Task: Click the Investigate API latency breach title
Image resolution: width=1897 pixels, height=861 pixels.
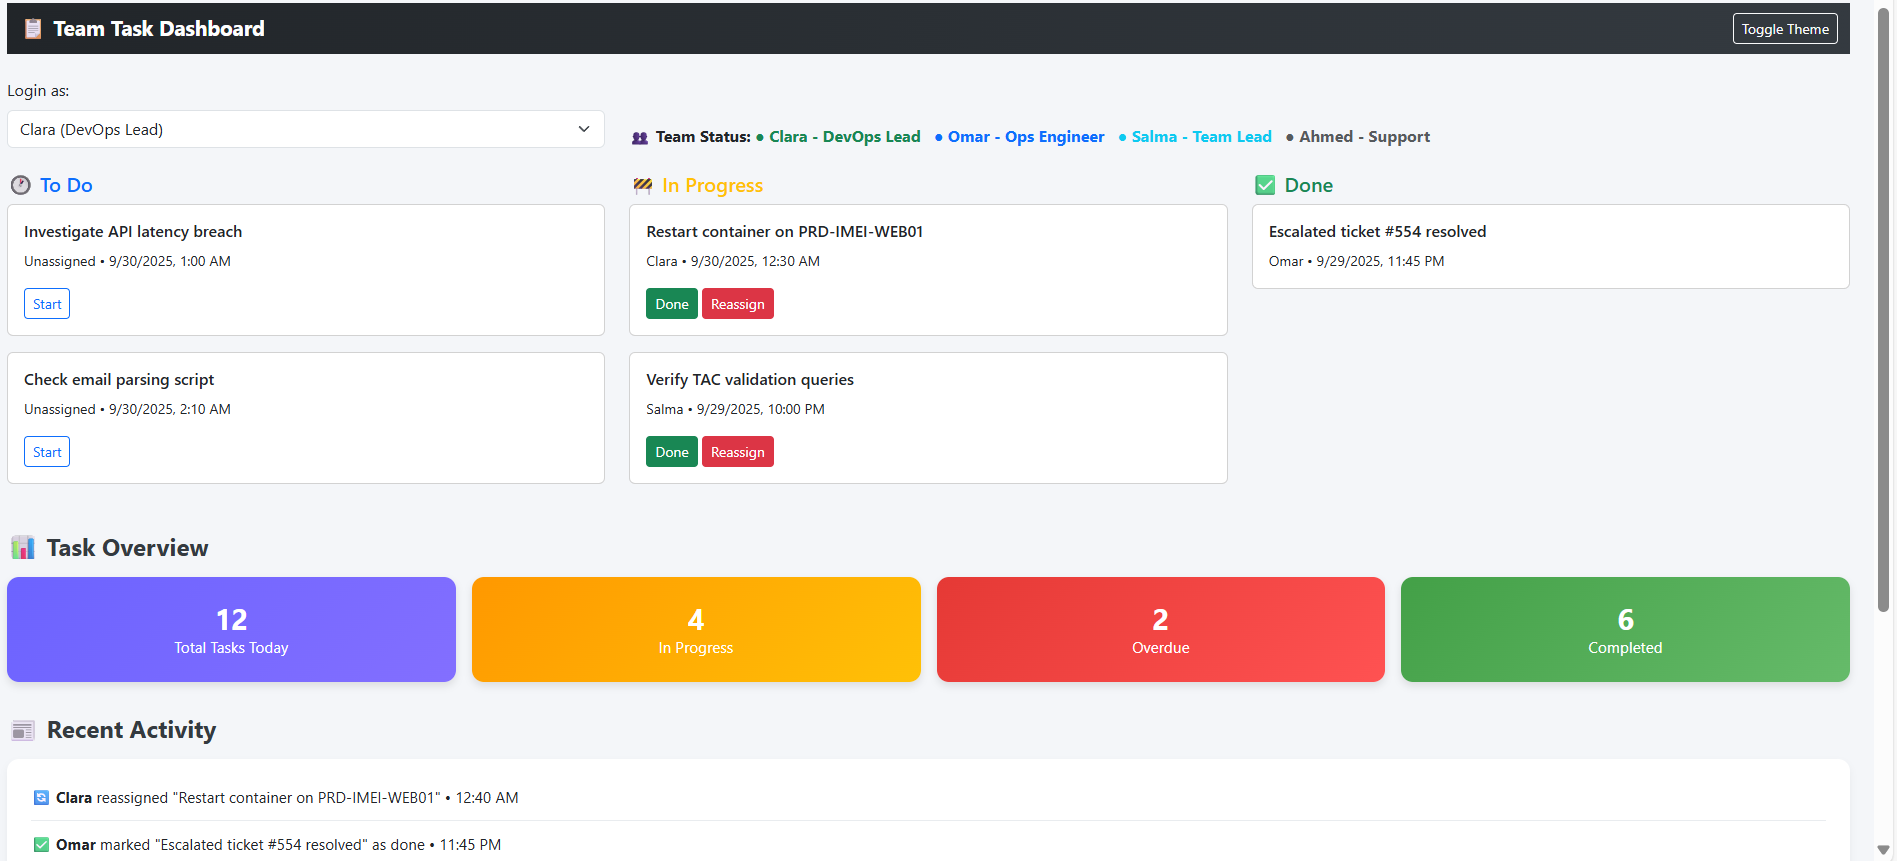Action: coord(133,231)
